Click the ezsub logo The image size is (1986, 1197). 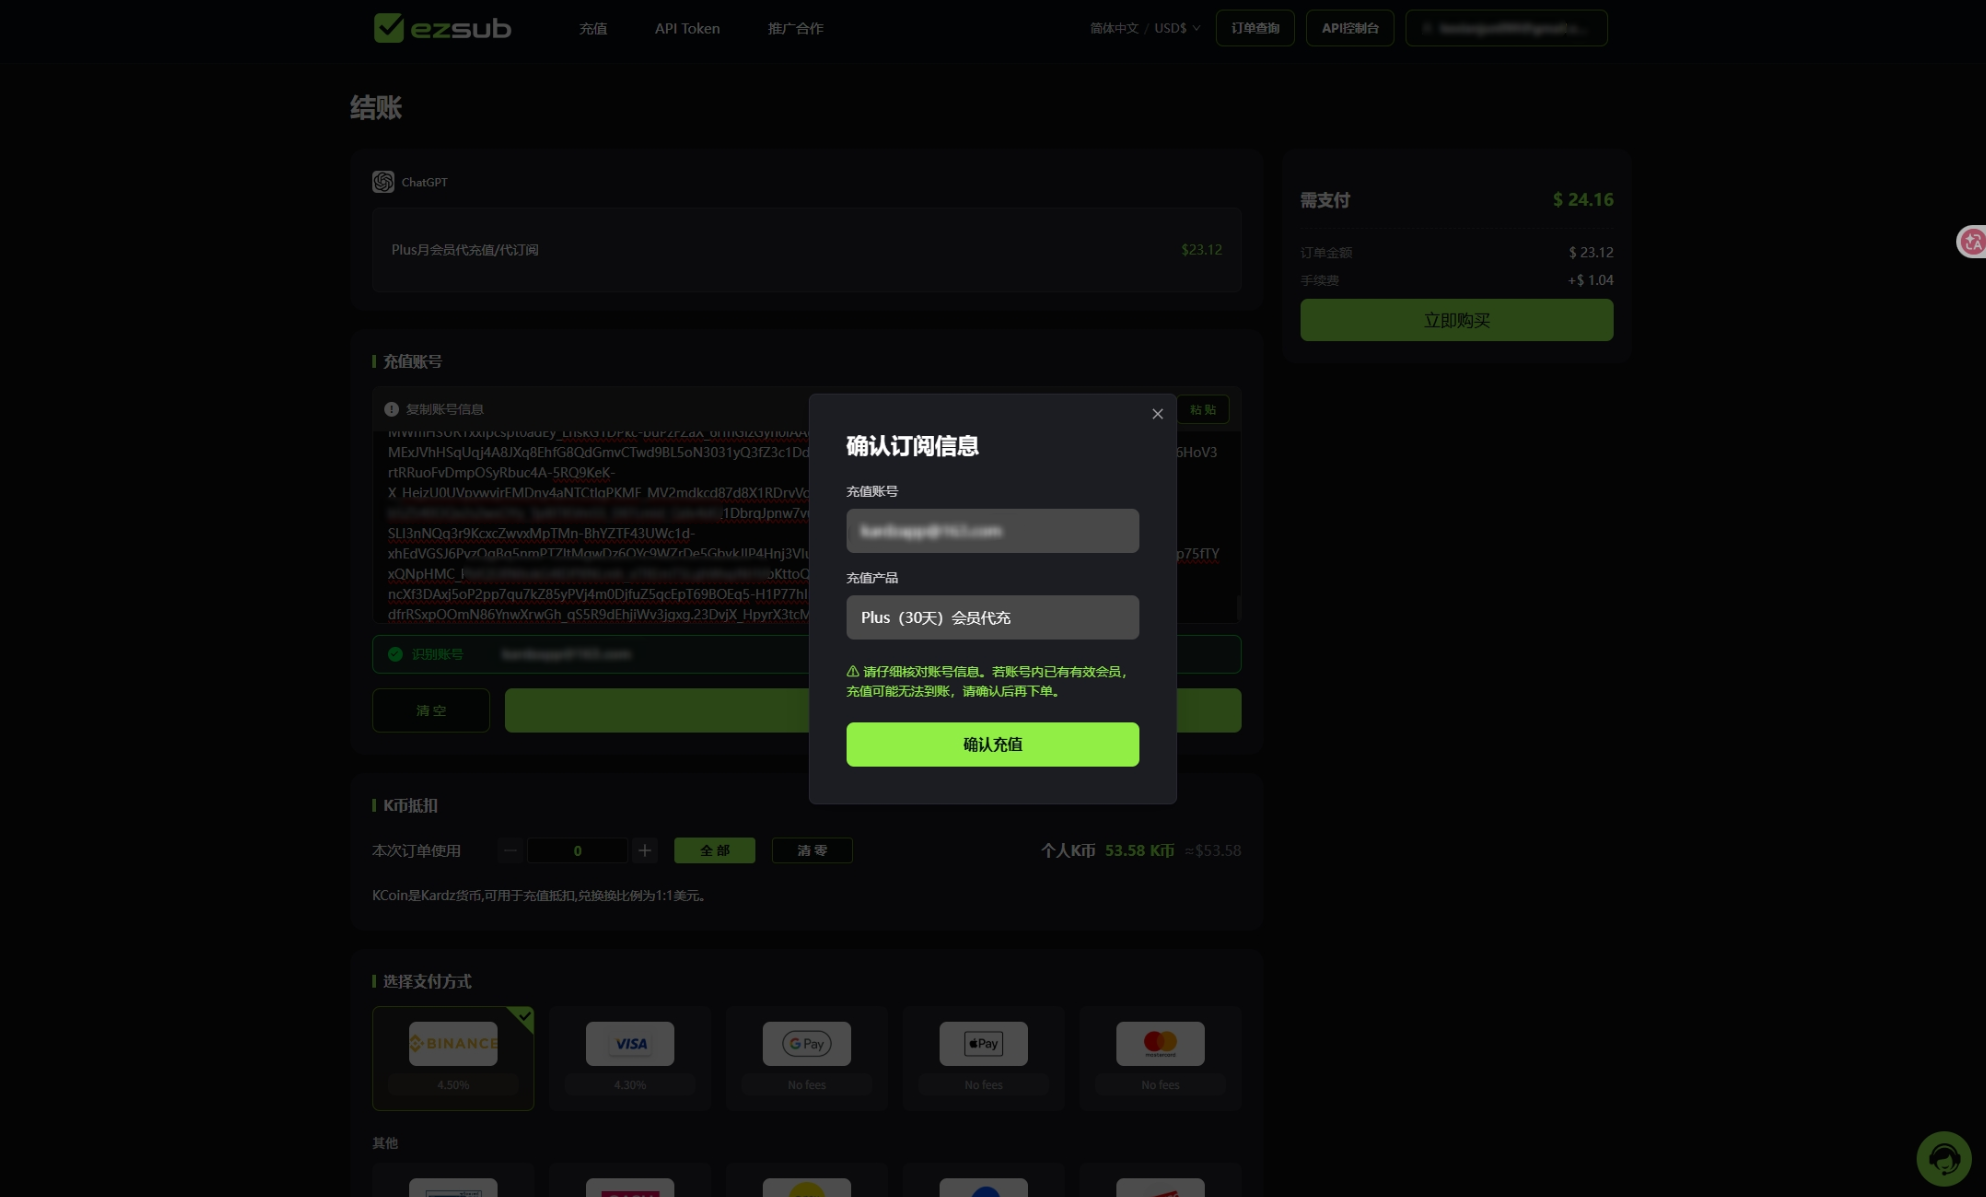442,28
